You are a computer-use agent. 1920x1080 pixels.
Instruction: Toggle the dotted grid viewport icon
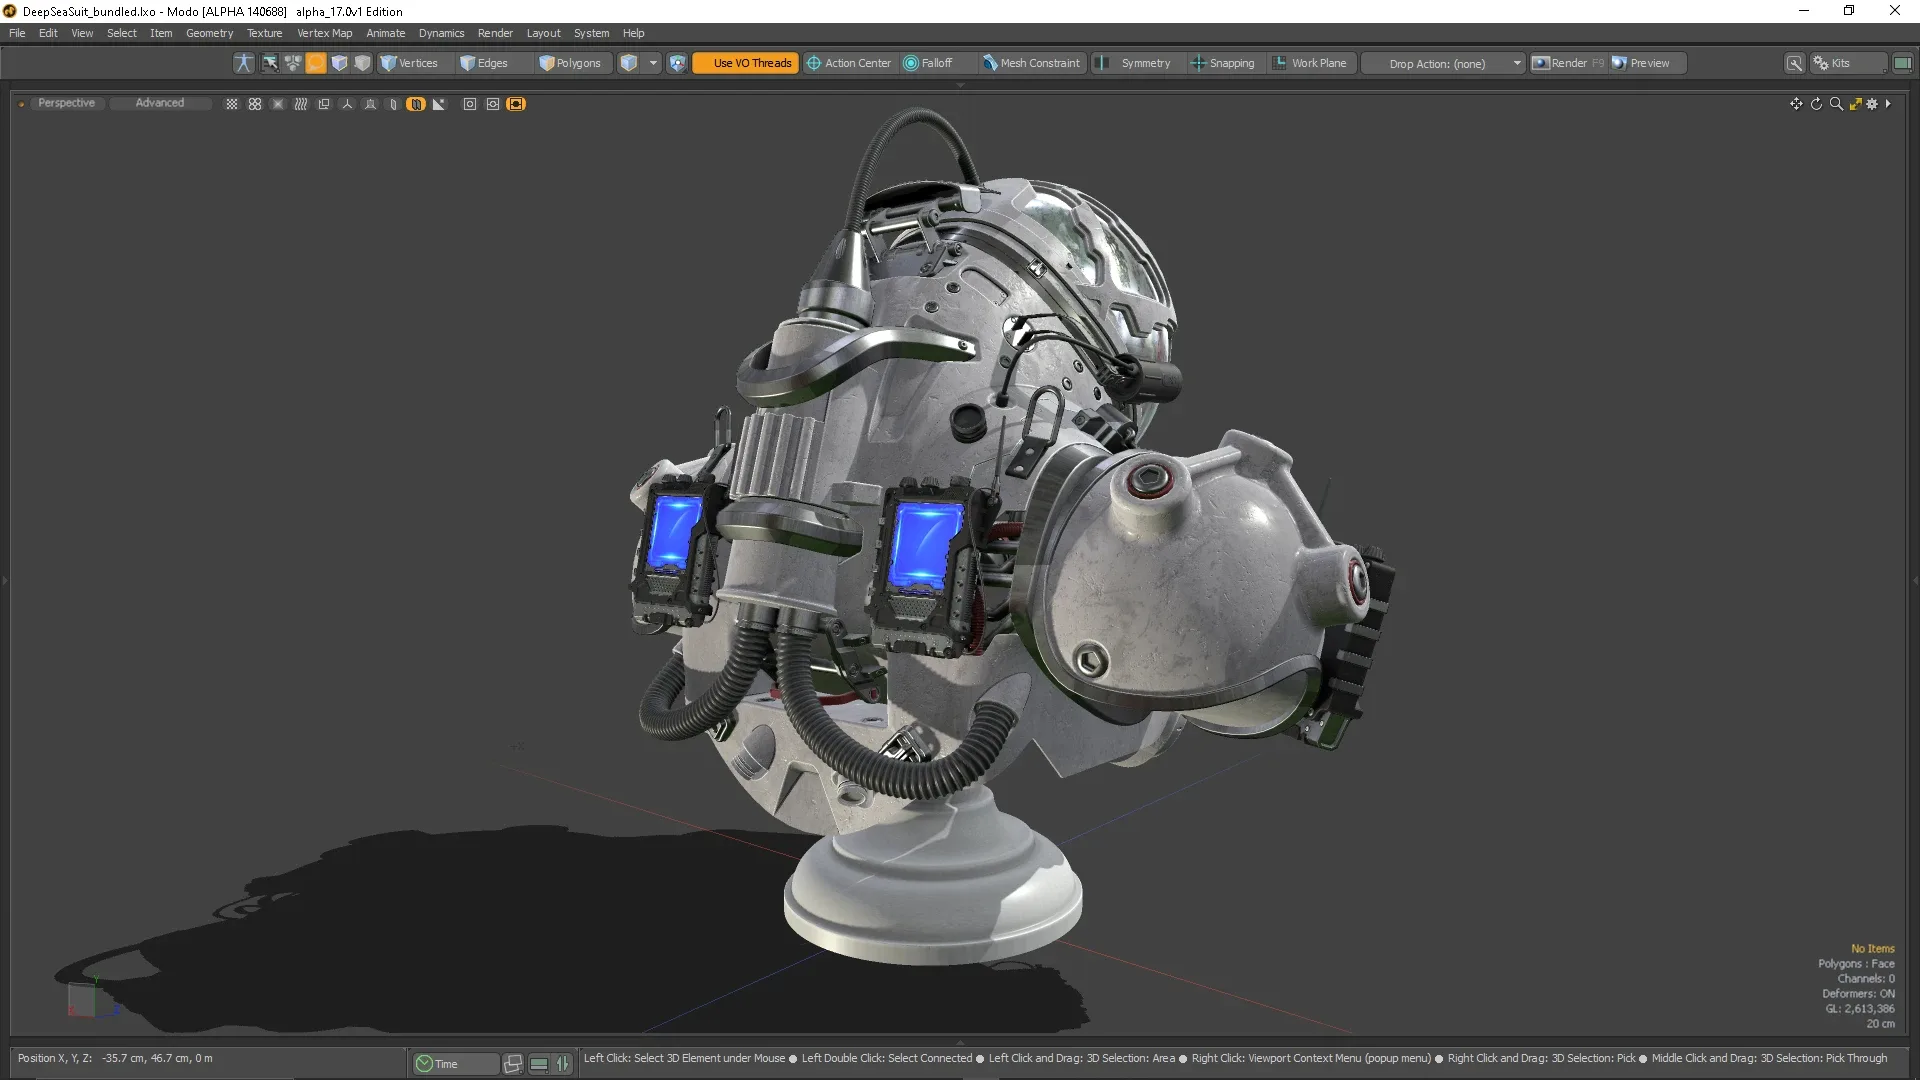(x=232, y=104)
